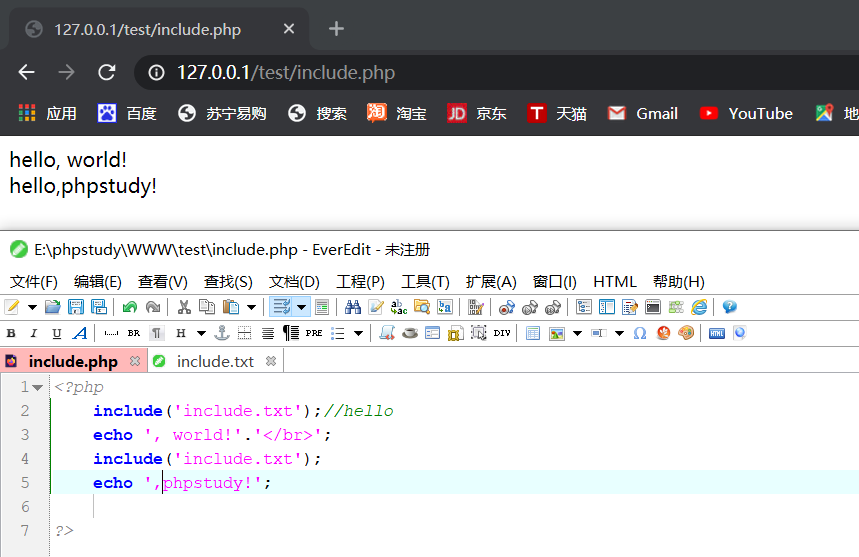Click the Replace ab-to-ac icon

click(399, 307)
